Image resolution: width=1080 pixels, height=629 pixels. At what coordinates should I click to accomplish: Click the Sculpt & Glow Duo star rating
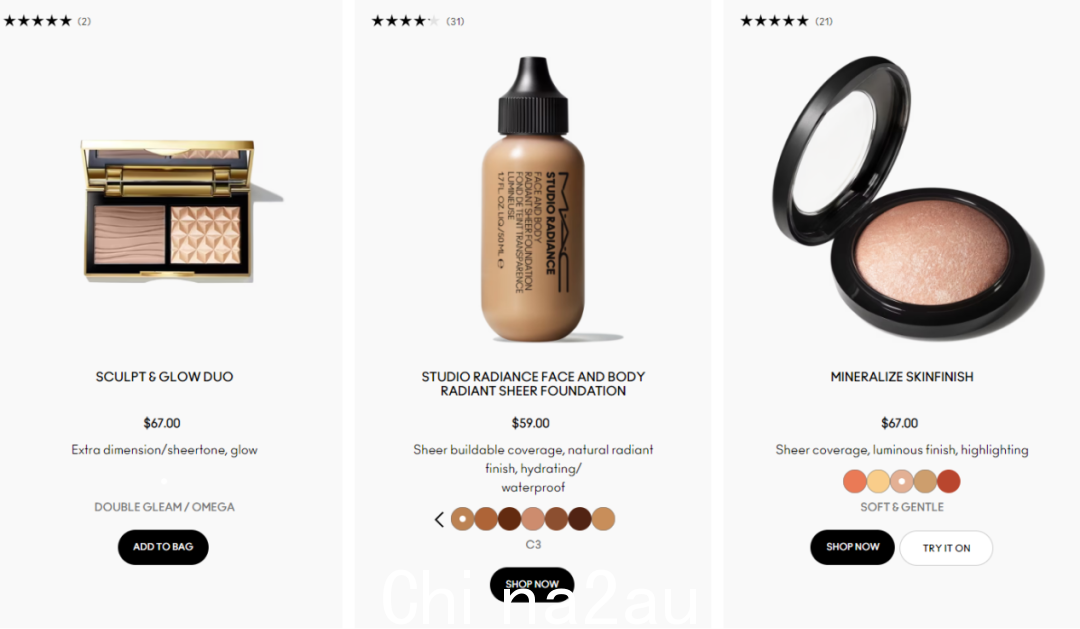(x=47, y=21)
